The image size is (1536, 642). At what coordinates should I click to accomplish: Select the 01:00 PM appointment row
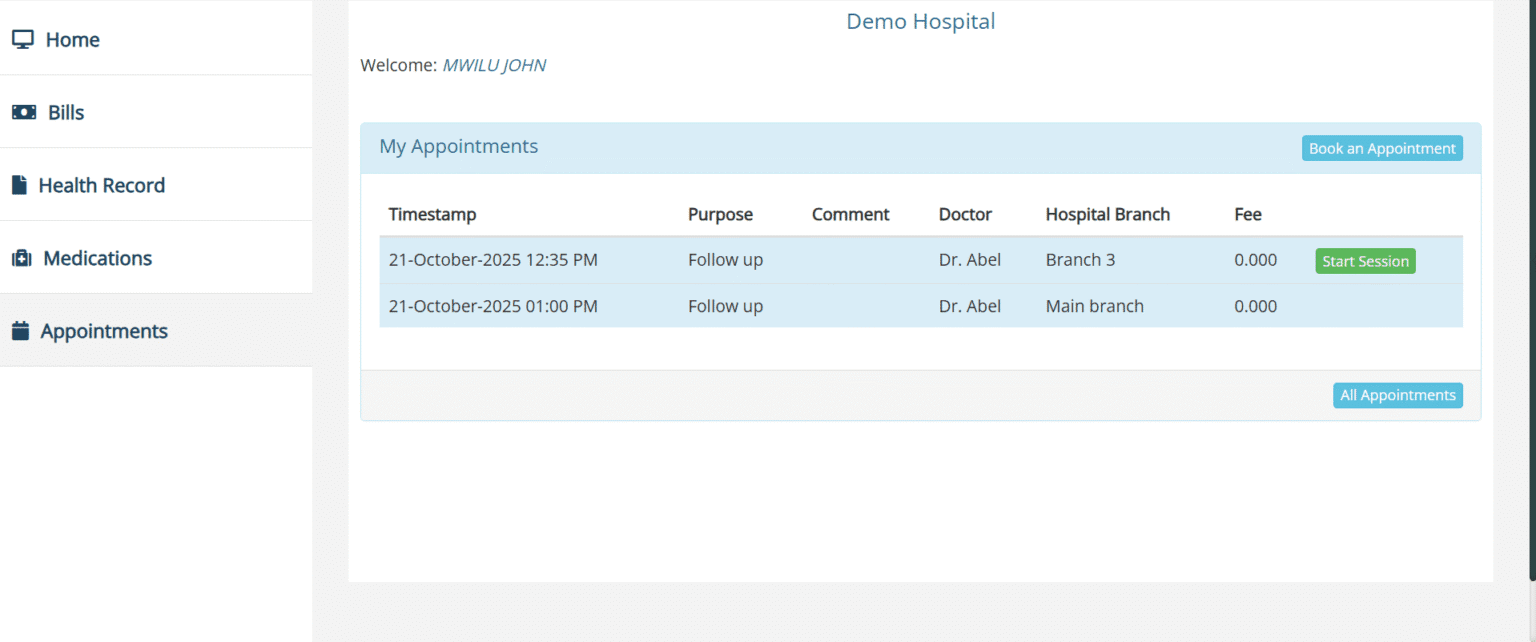point(493,306)
